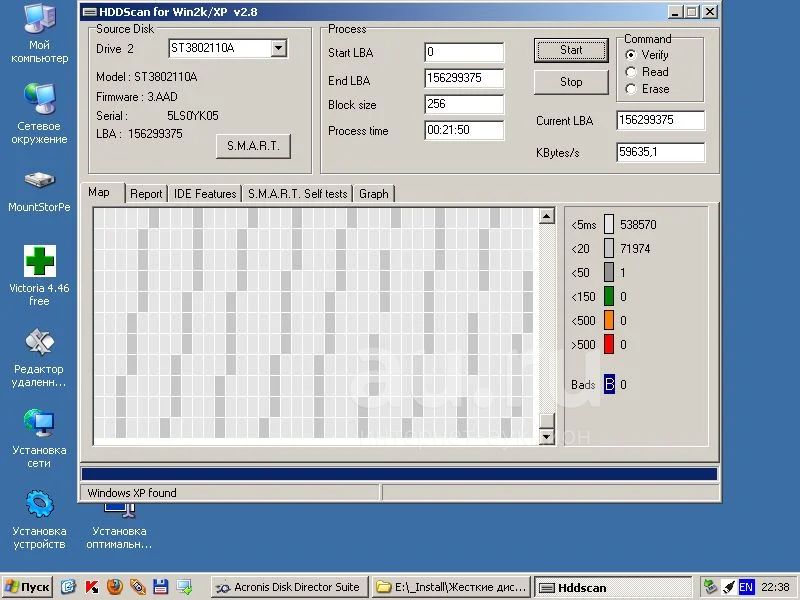Click the <5ms count value 538570
Image resolution: width=800 pixels, height=600 pixels.
tap(638, 224)
